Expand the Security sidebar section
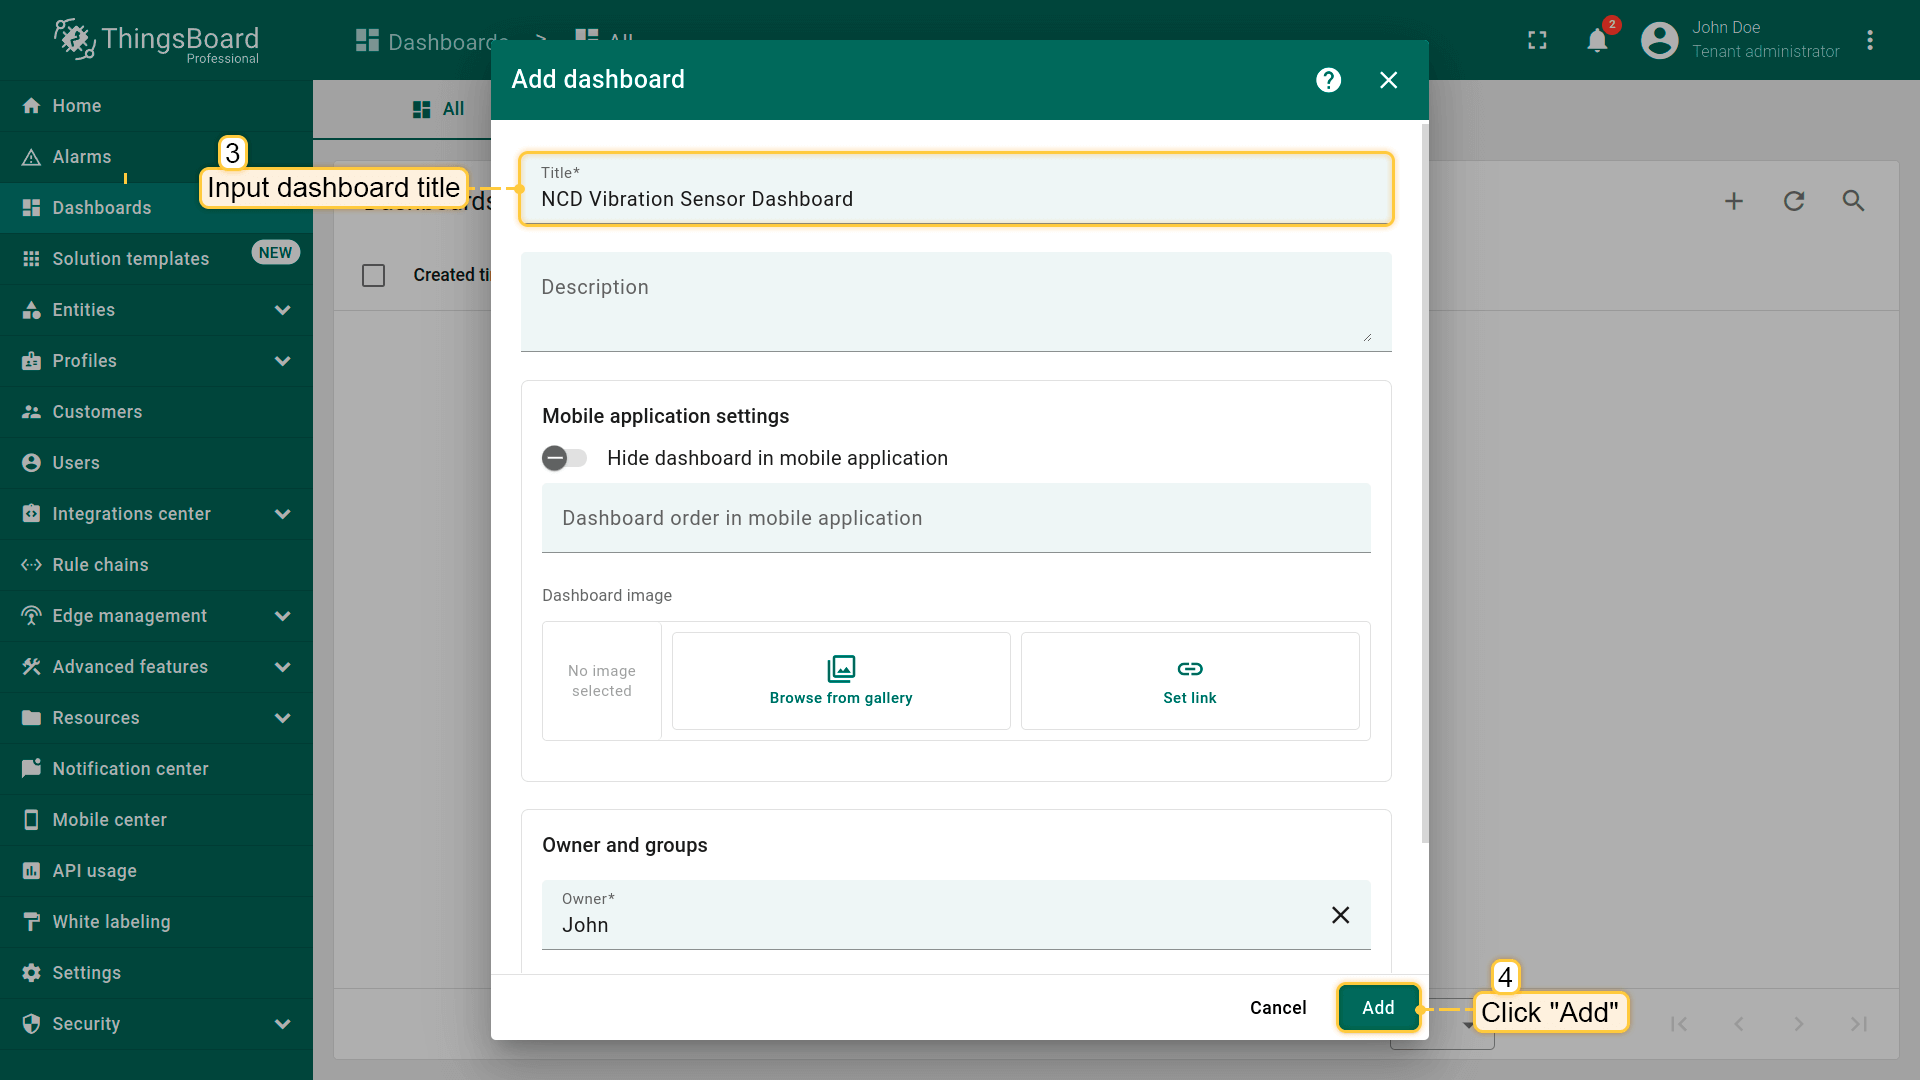The image size is (1920, 1080). pyautogui.click(x=282, y=1024)
